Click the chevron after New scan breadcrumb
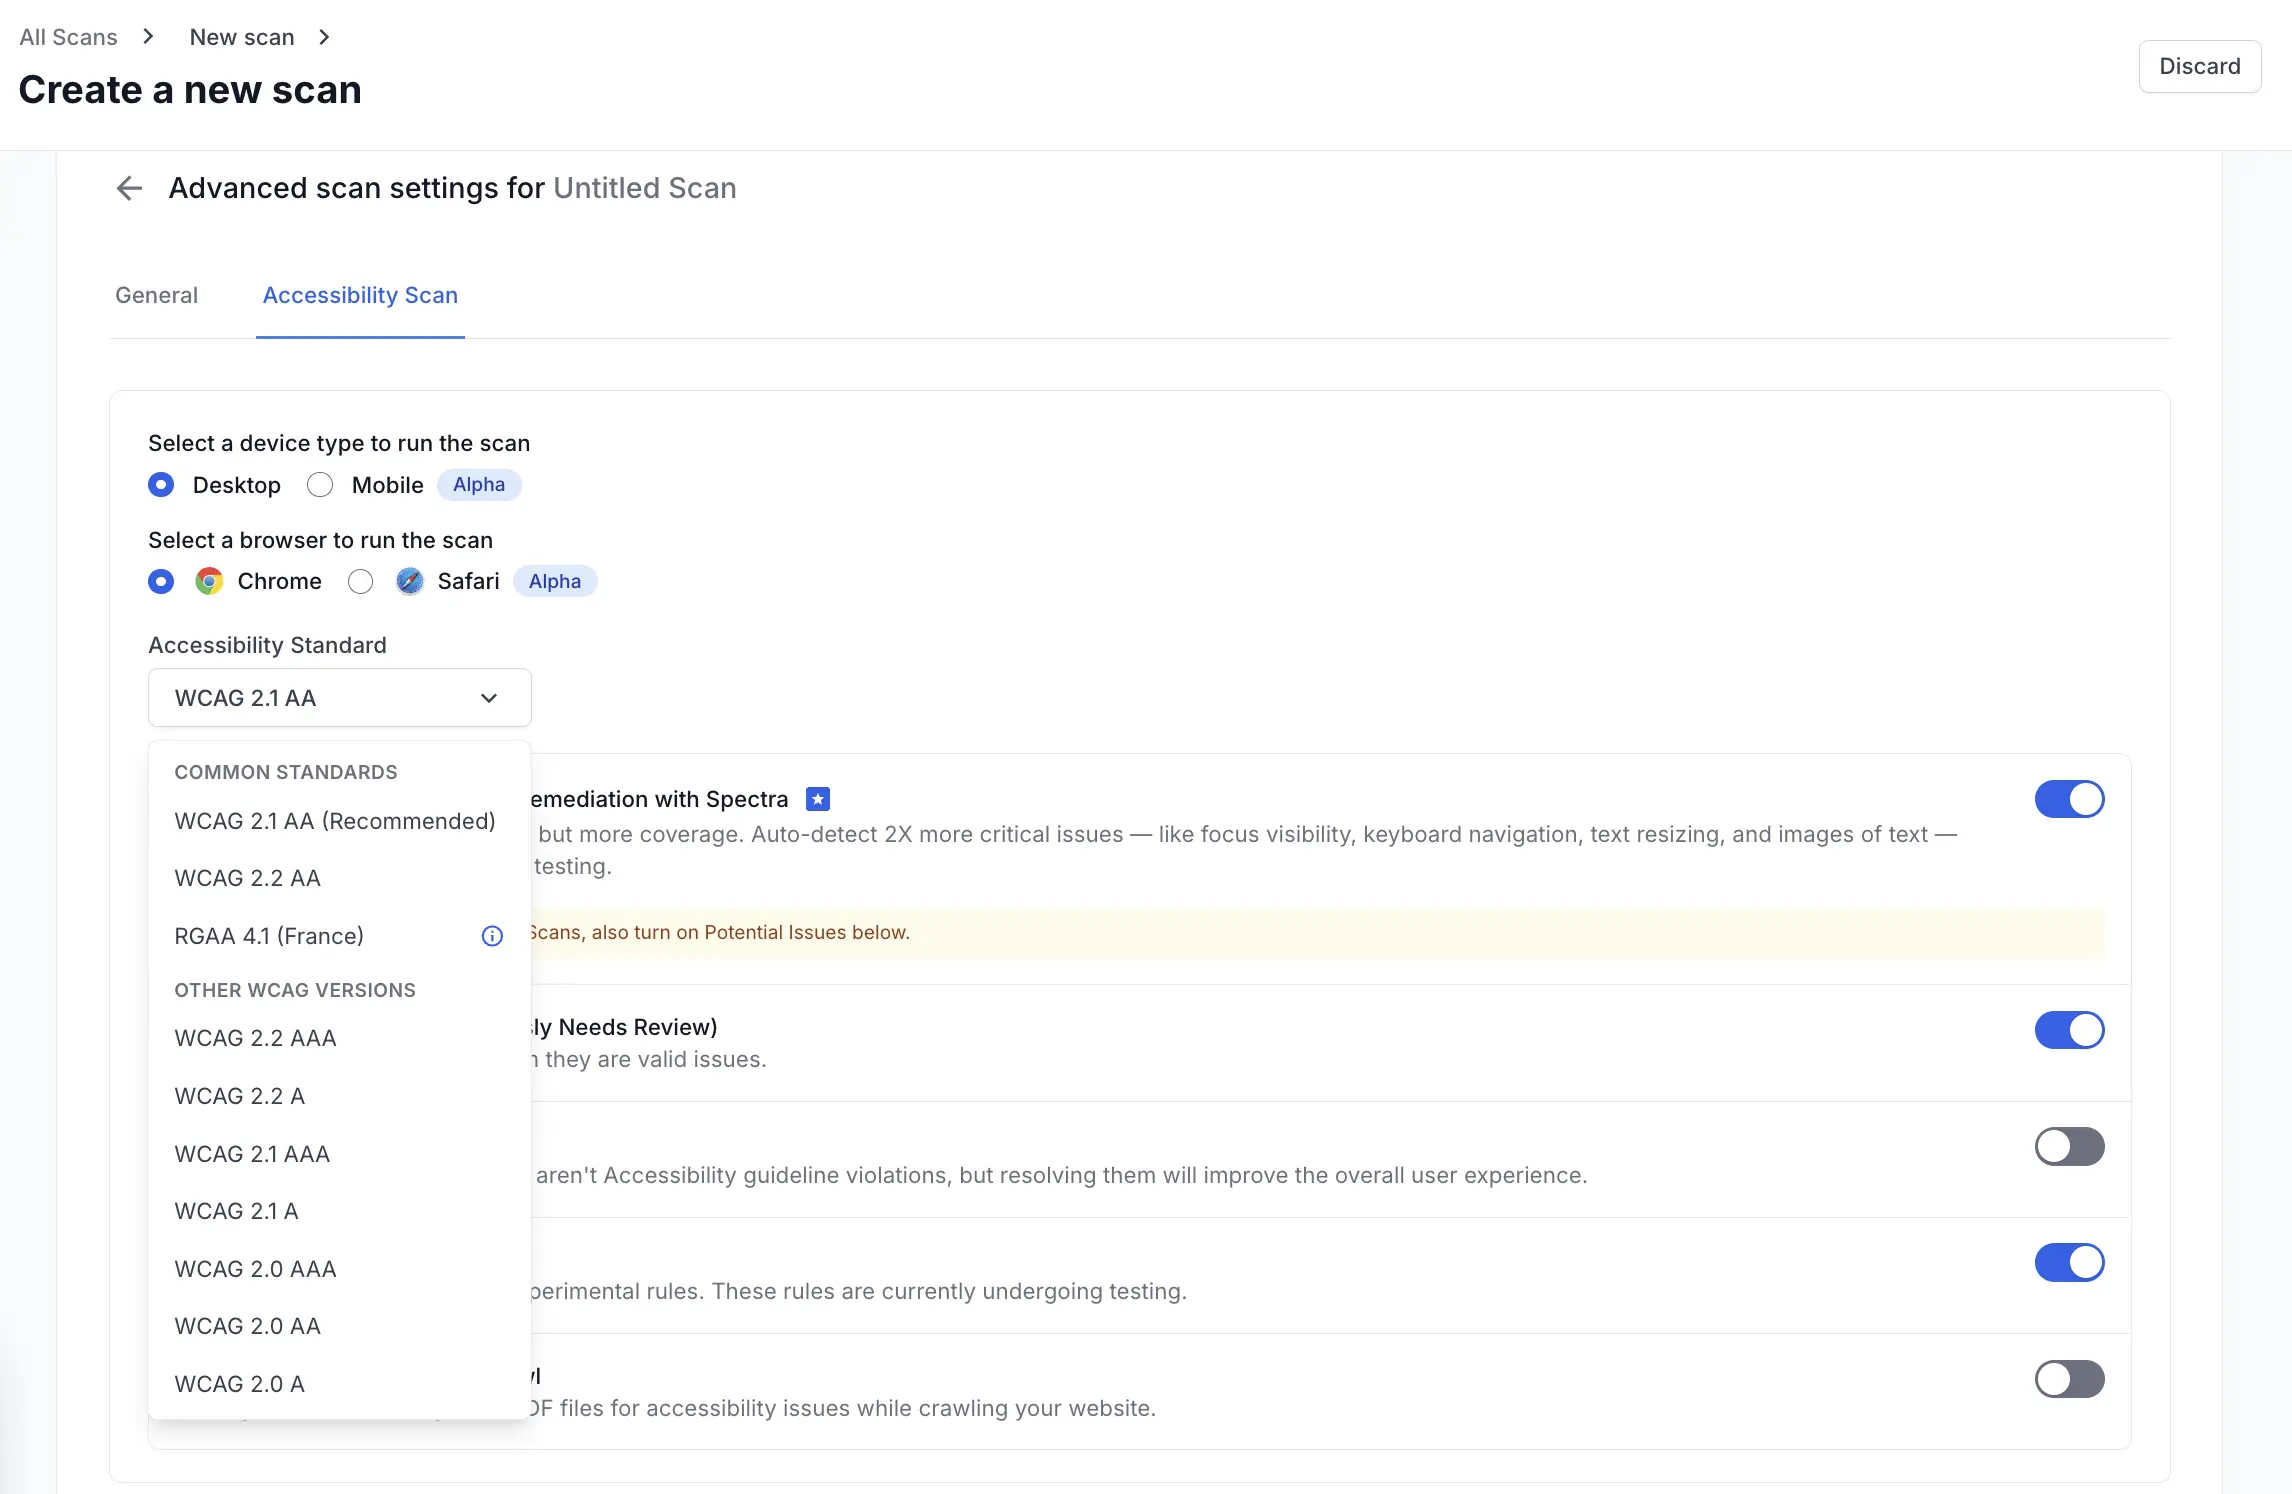This screenshot has height=1494, width=2292. click(324, 37)
